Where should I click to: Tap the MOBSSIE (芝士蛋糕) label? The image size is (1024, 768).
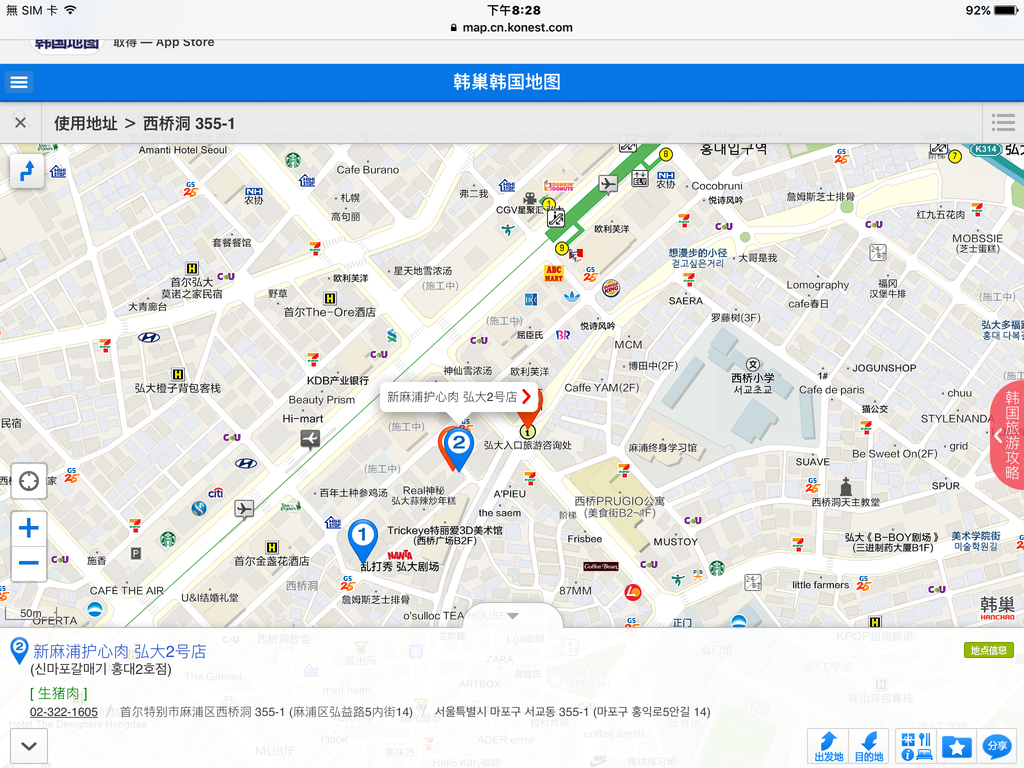pos(977,243)
